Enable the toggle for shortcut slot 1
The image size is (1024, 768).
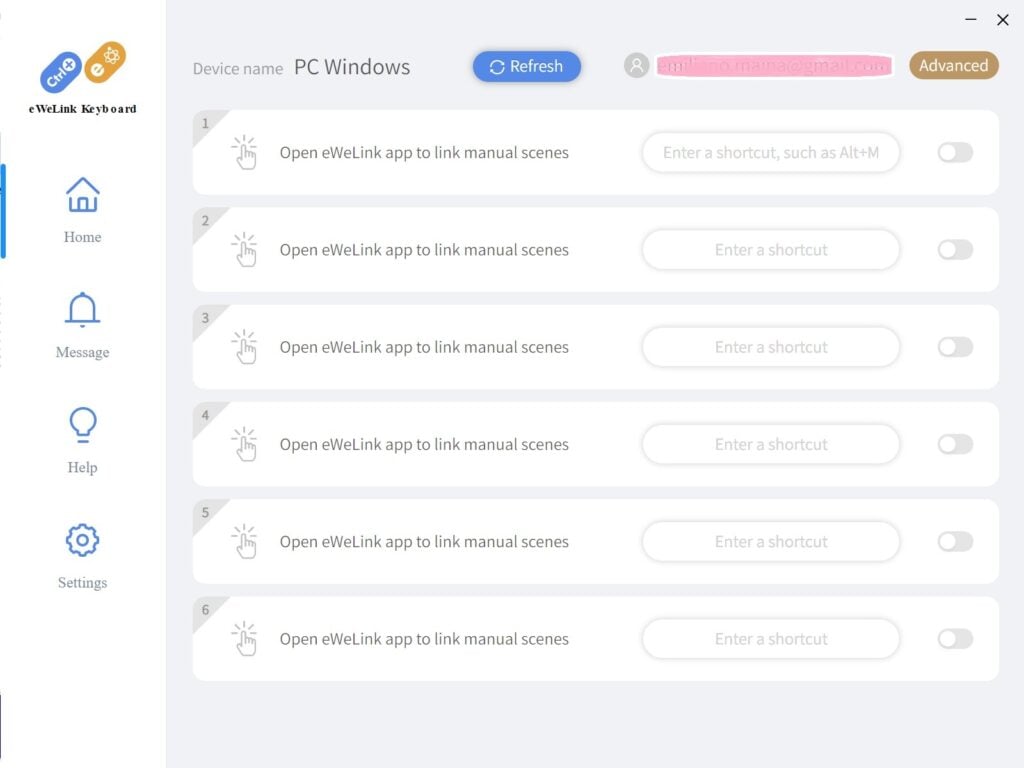click(x=955, y=152)
